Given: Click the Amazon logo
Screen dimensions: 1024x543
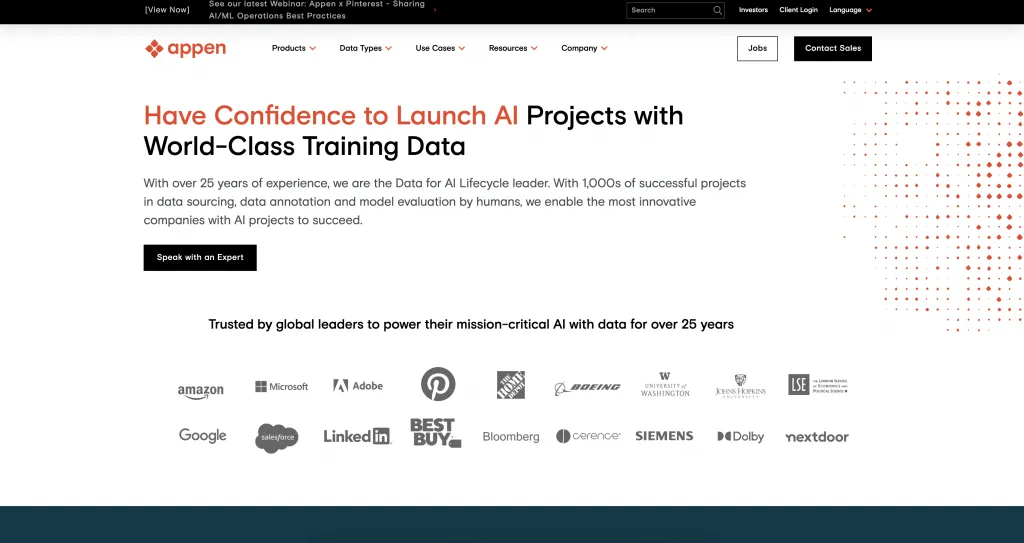Looking at the screenshot, I should click(200, 391).
